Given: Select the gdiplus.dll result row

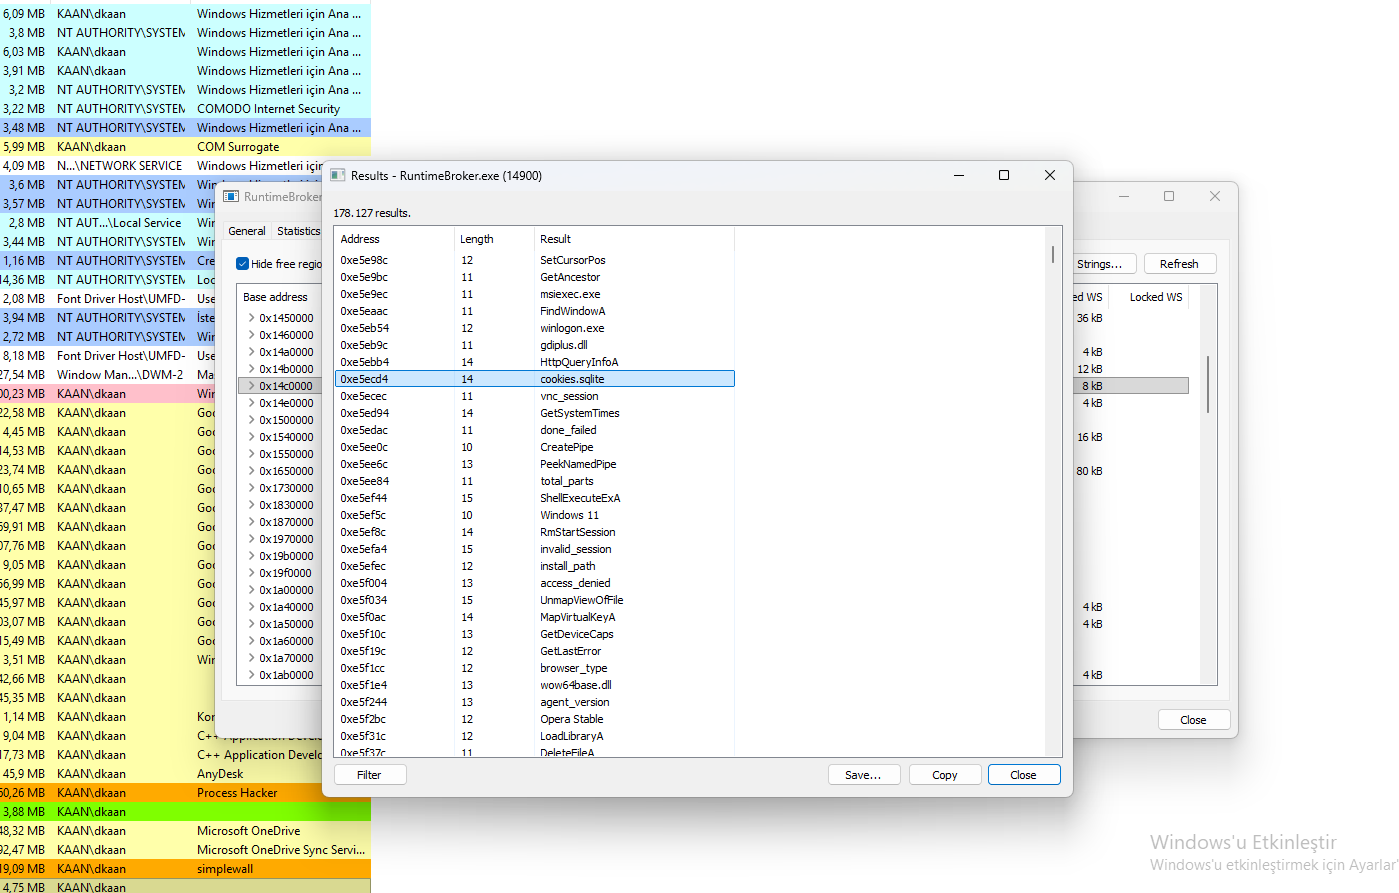Looking at the screenshot, I should (x=535, y=345).
